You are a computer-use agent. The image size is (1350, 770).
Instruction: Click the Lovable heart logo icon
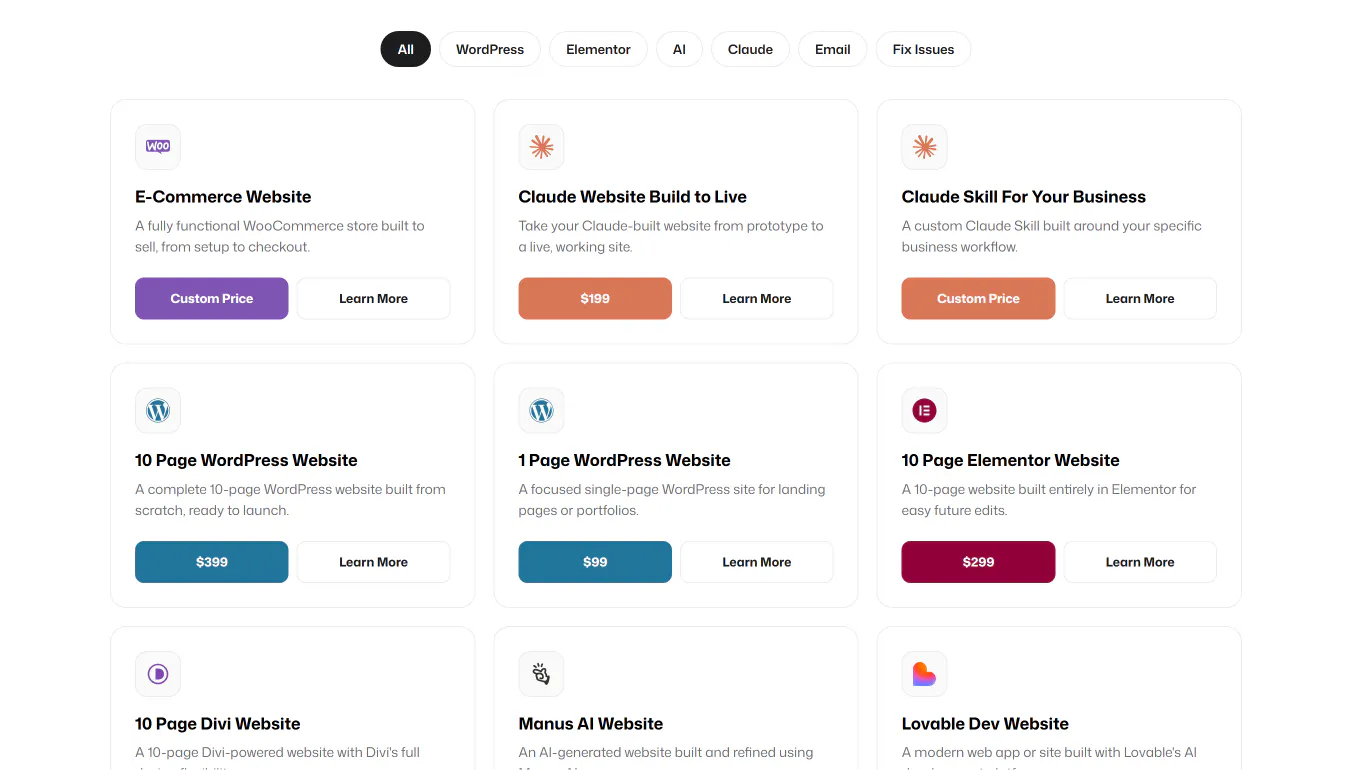(924, 674)
